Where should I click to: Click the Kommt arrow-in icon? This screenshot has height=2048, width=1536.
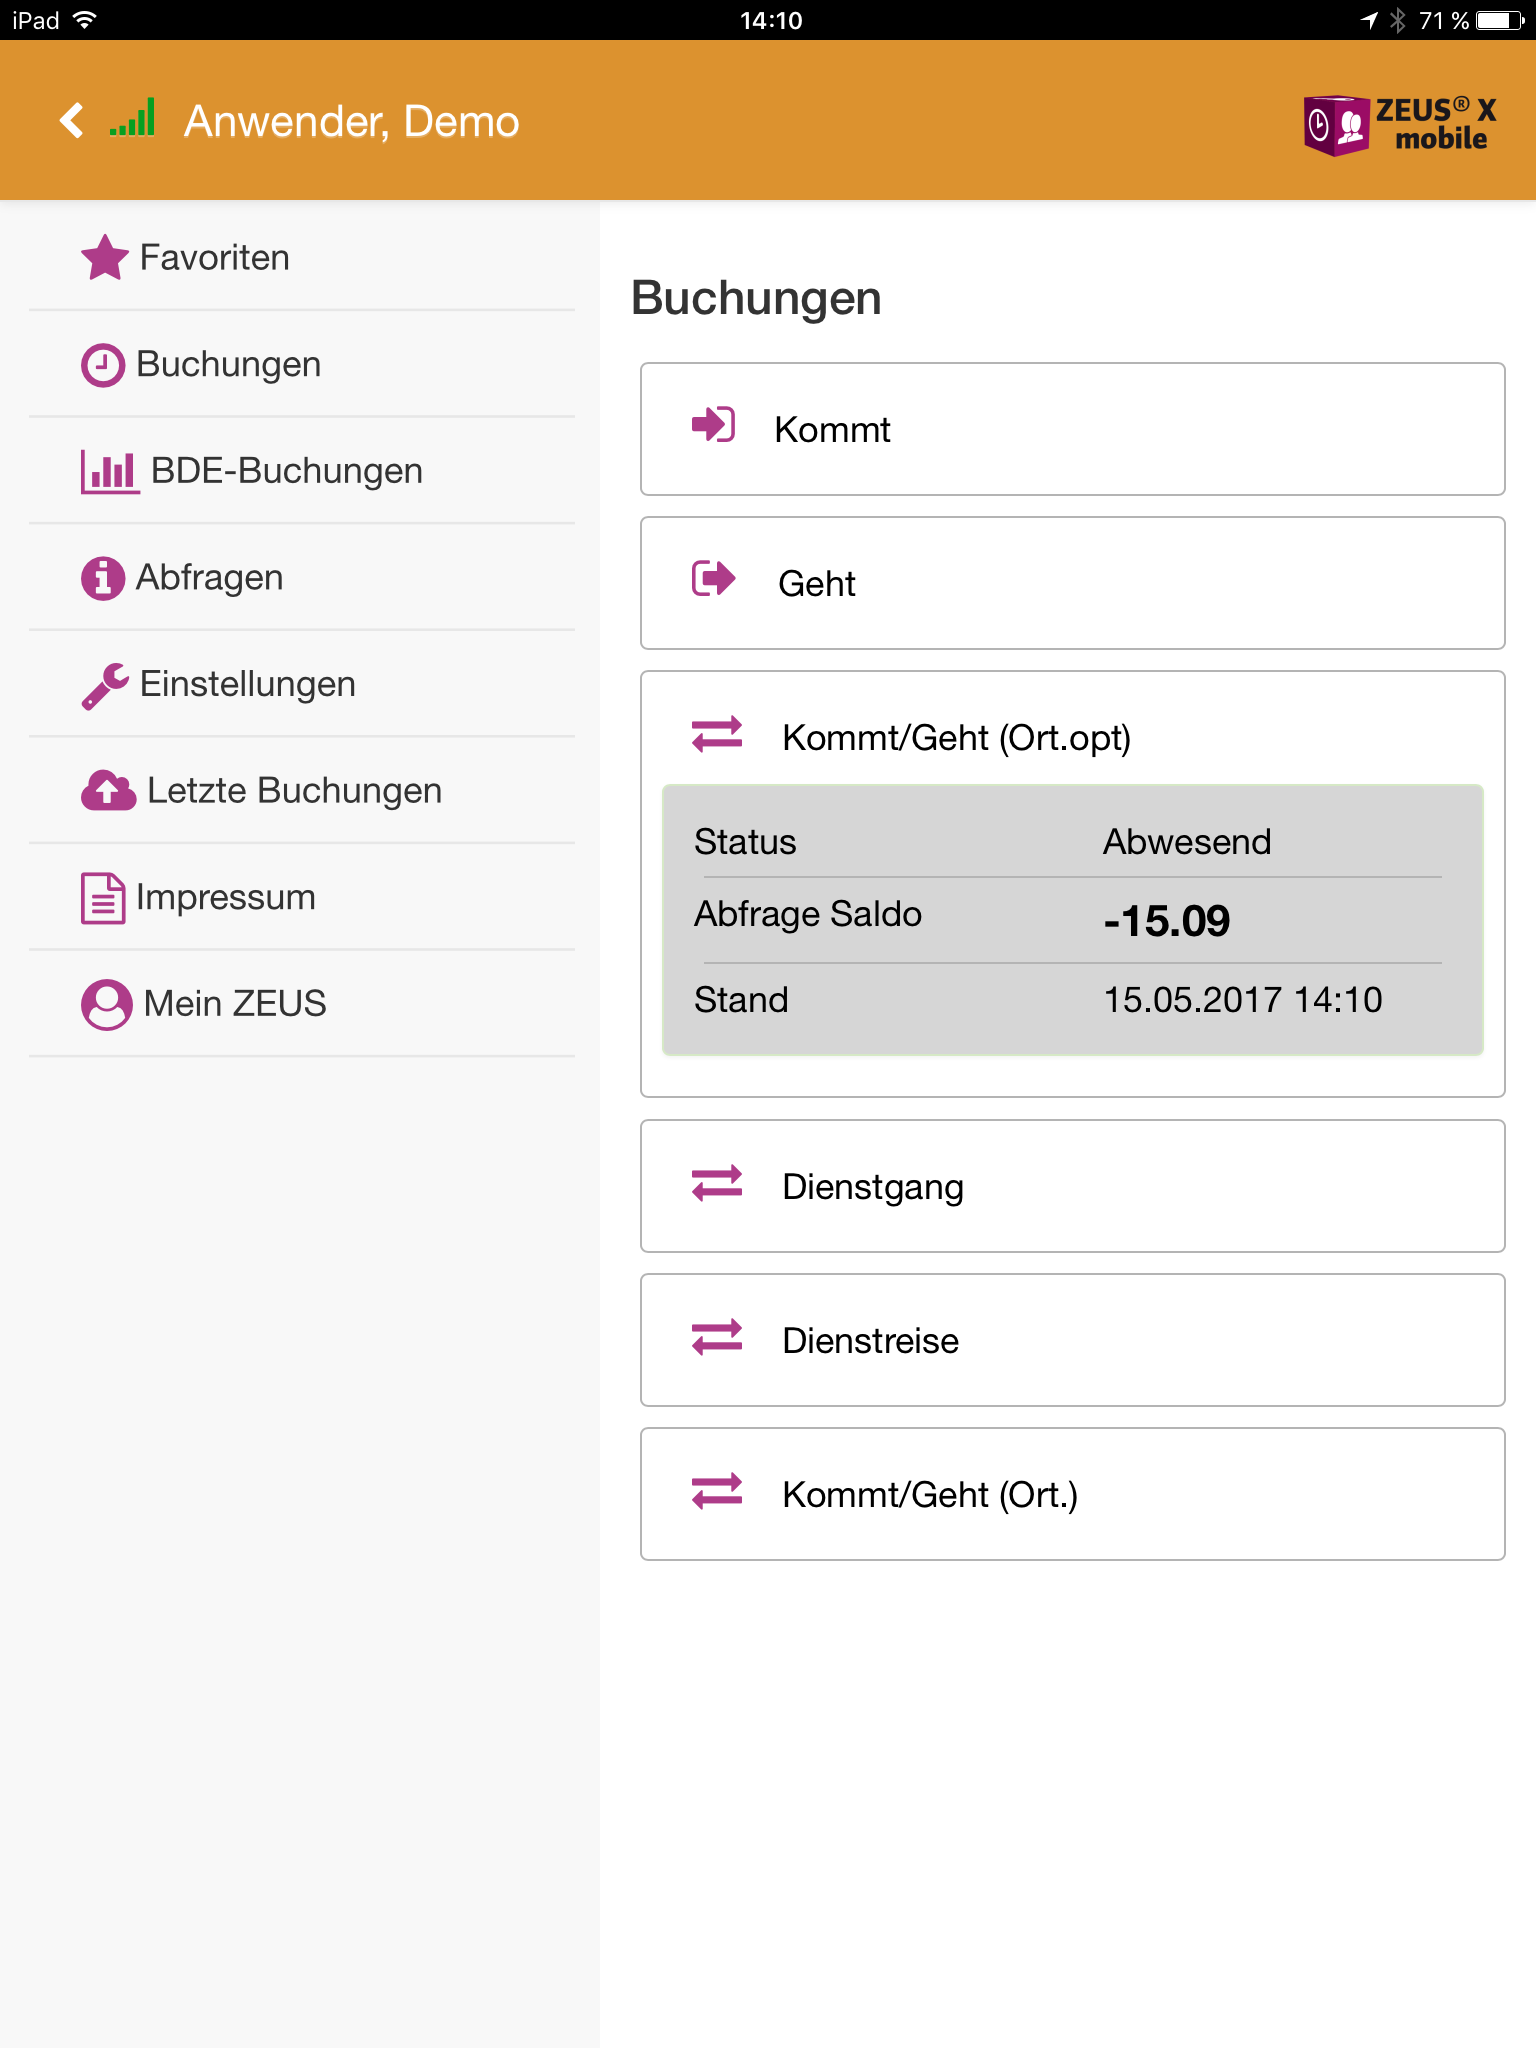[x=714, y=424]
